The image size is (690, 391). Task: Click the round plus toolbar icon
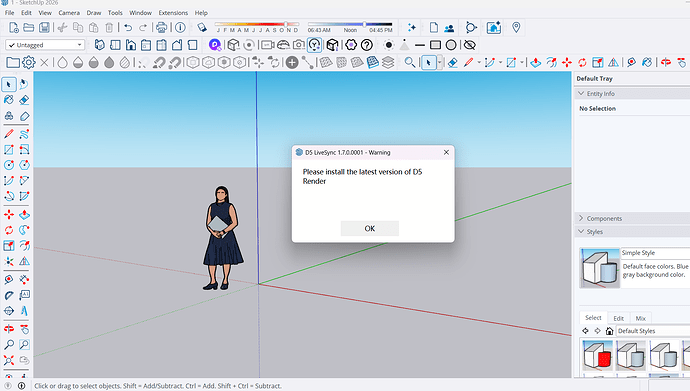pyautogui.click(x=292, y=62)
